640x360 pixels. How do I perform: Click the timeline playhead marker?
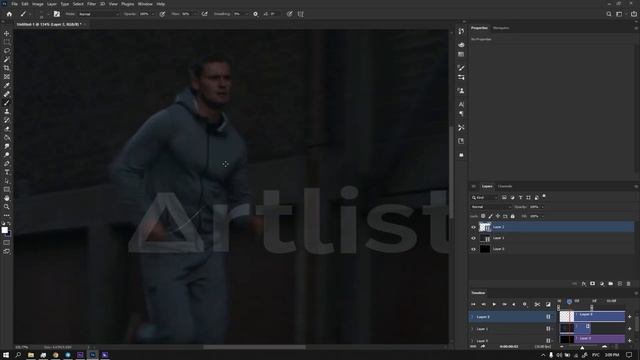569,302
